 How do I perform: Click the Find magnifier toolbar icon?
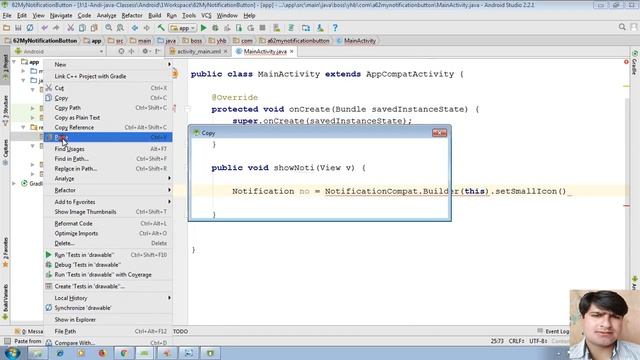[x=109, y=28]
